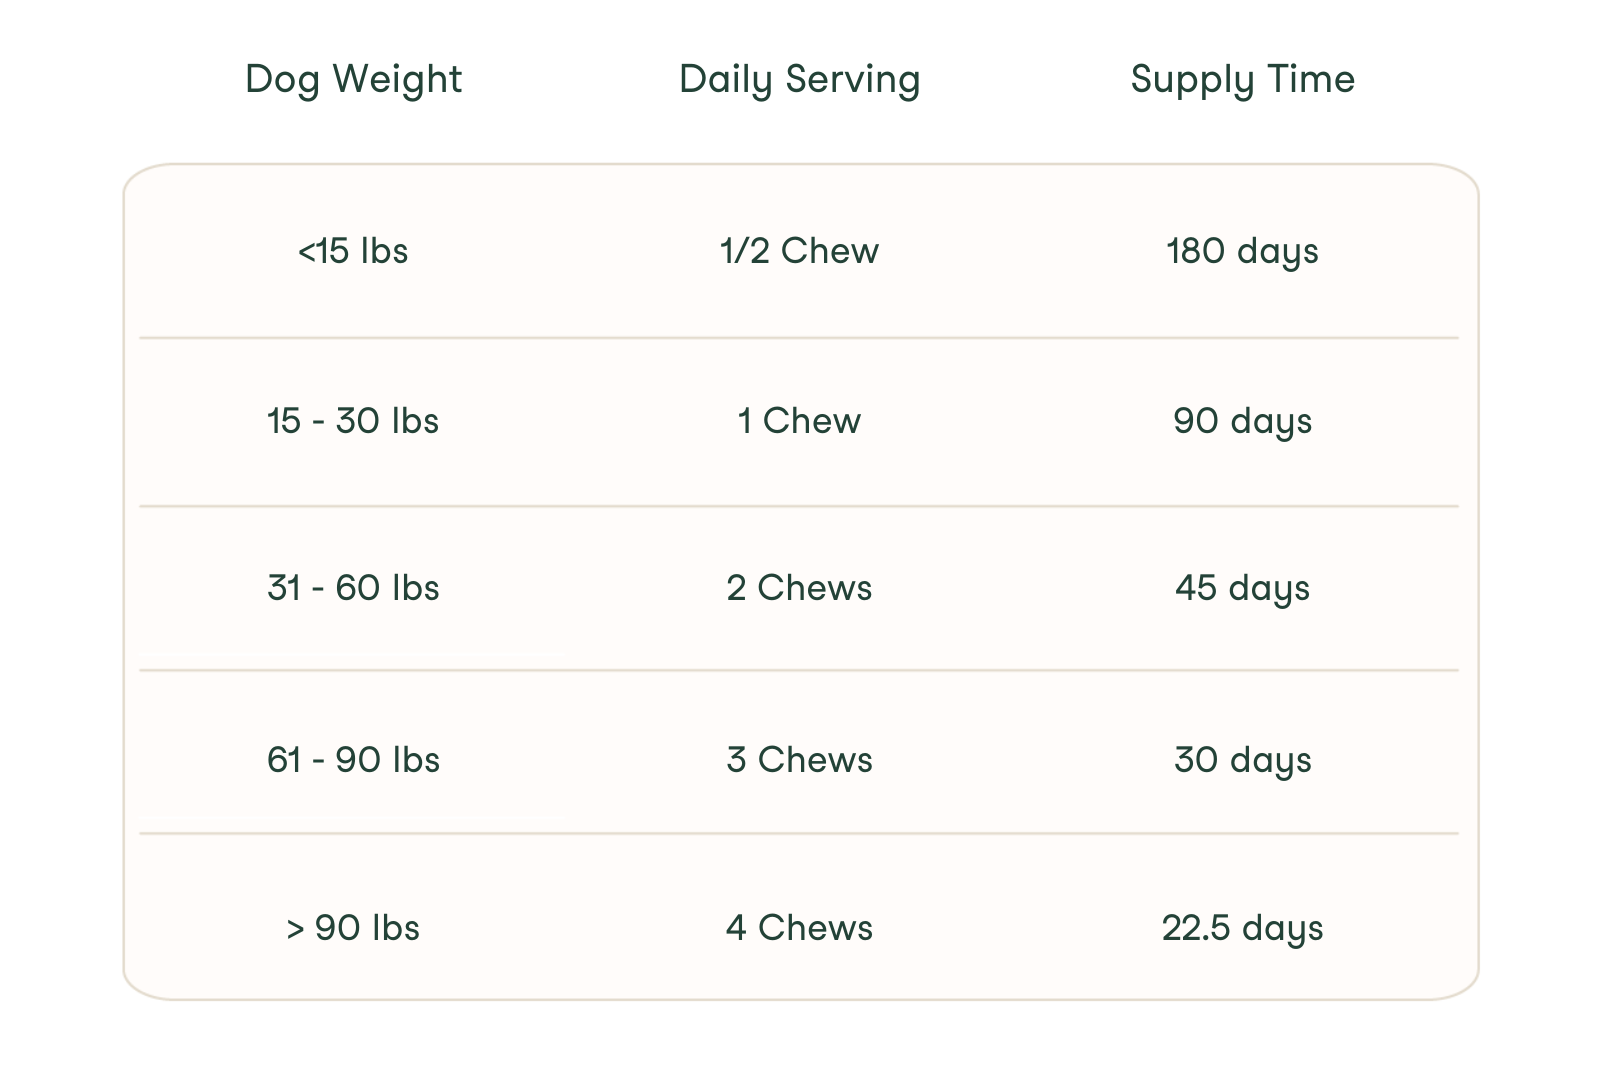Click the 180 days supply cell
The width and height of the screenshot is (1600, 1090).
pos(1242,251)
